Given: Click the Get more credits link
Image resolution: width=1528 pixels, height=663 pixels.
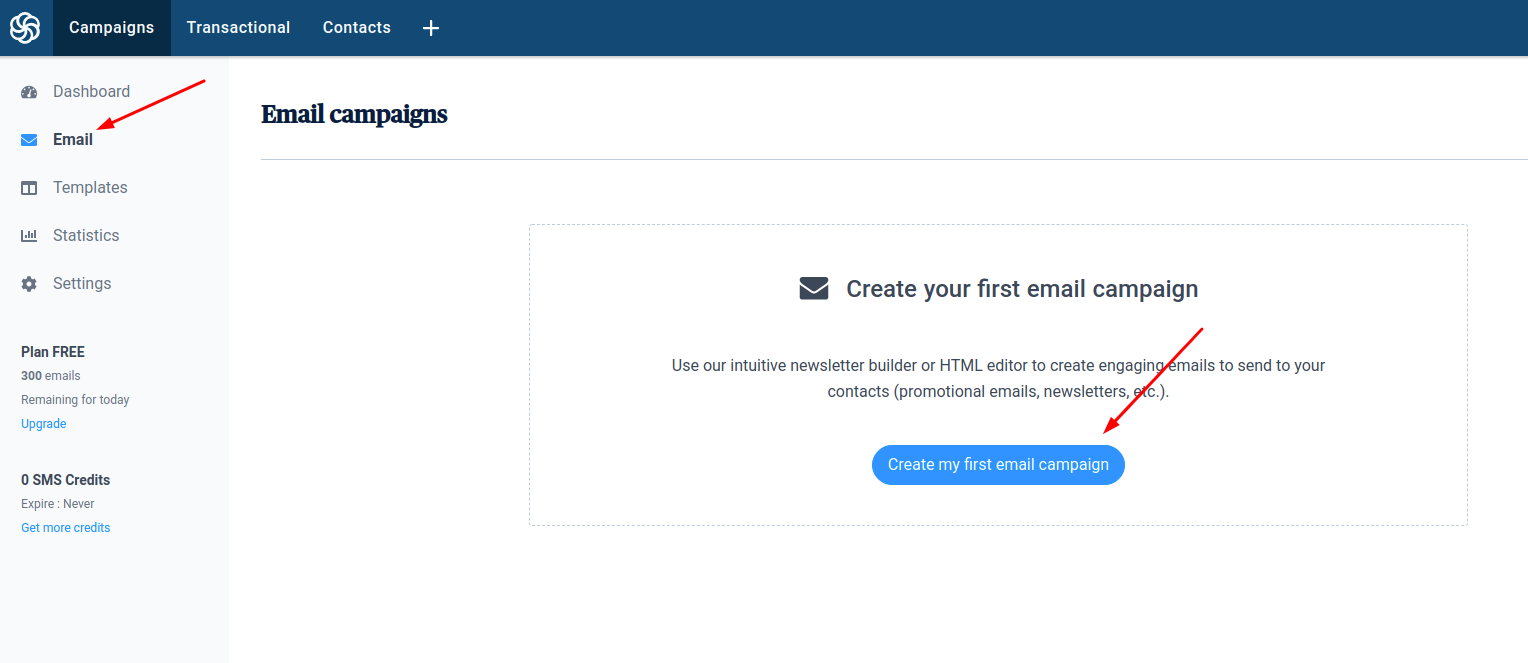Looking at the screenshot, I should [x=66, y=528].
